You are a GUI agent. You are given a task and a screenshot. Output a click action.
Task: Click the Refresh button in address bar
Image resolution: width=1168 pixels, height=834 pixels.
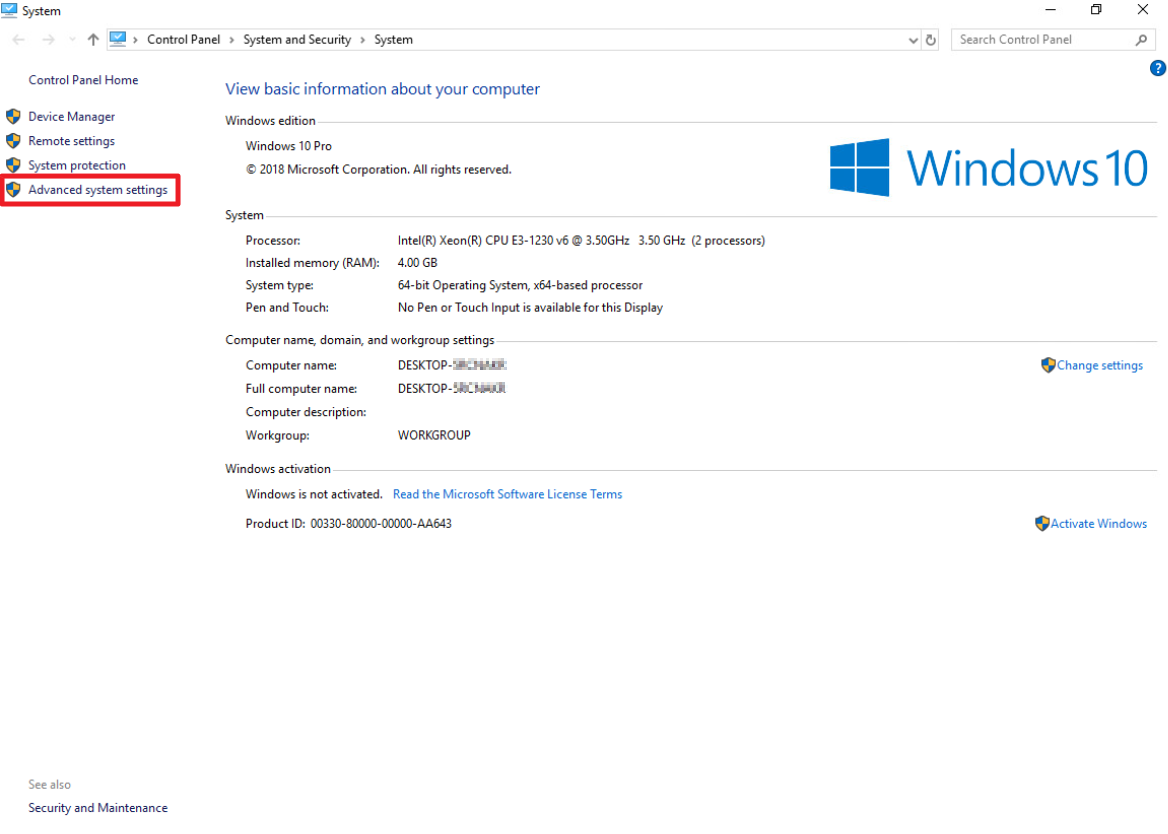[x=930, y=40]
